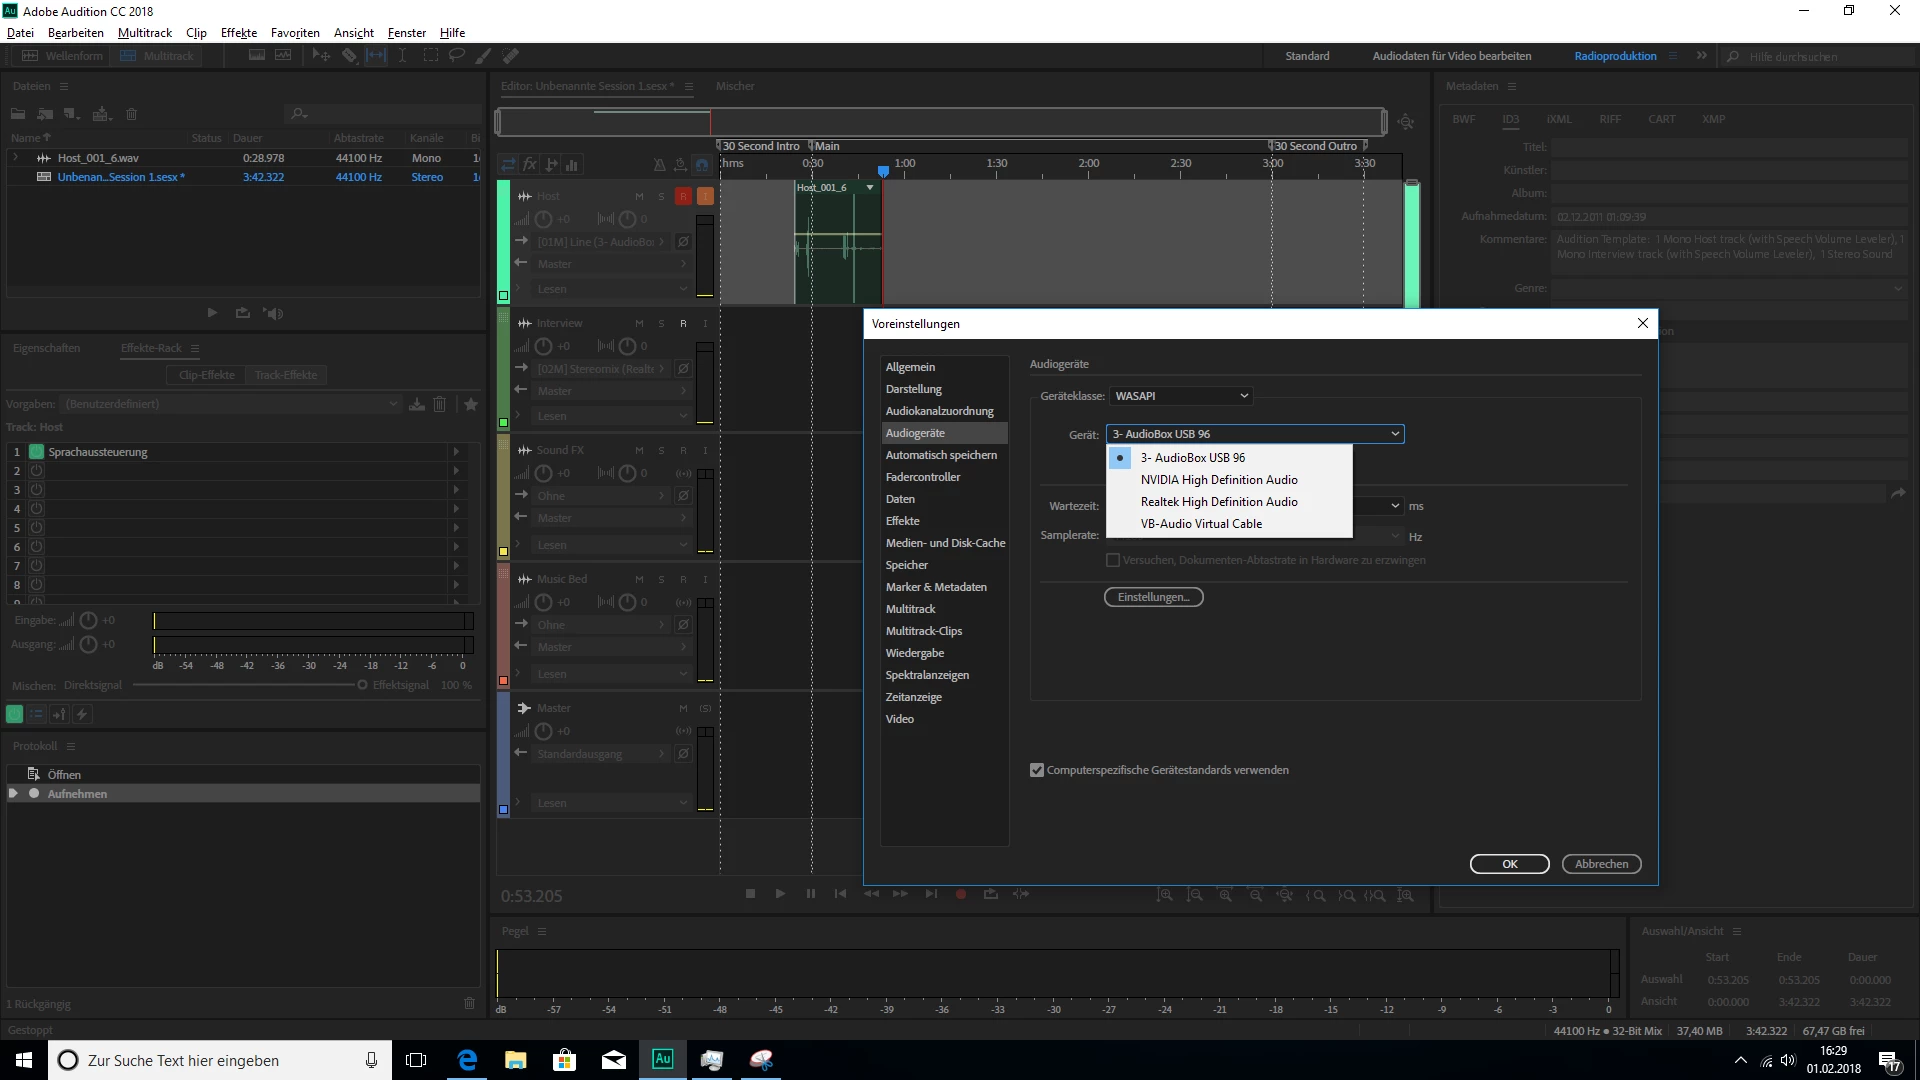Expand the Host_001_6.wav file entry
The width and height of the screenshot is (1920, 1080).
(15, 158)
